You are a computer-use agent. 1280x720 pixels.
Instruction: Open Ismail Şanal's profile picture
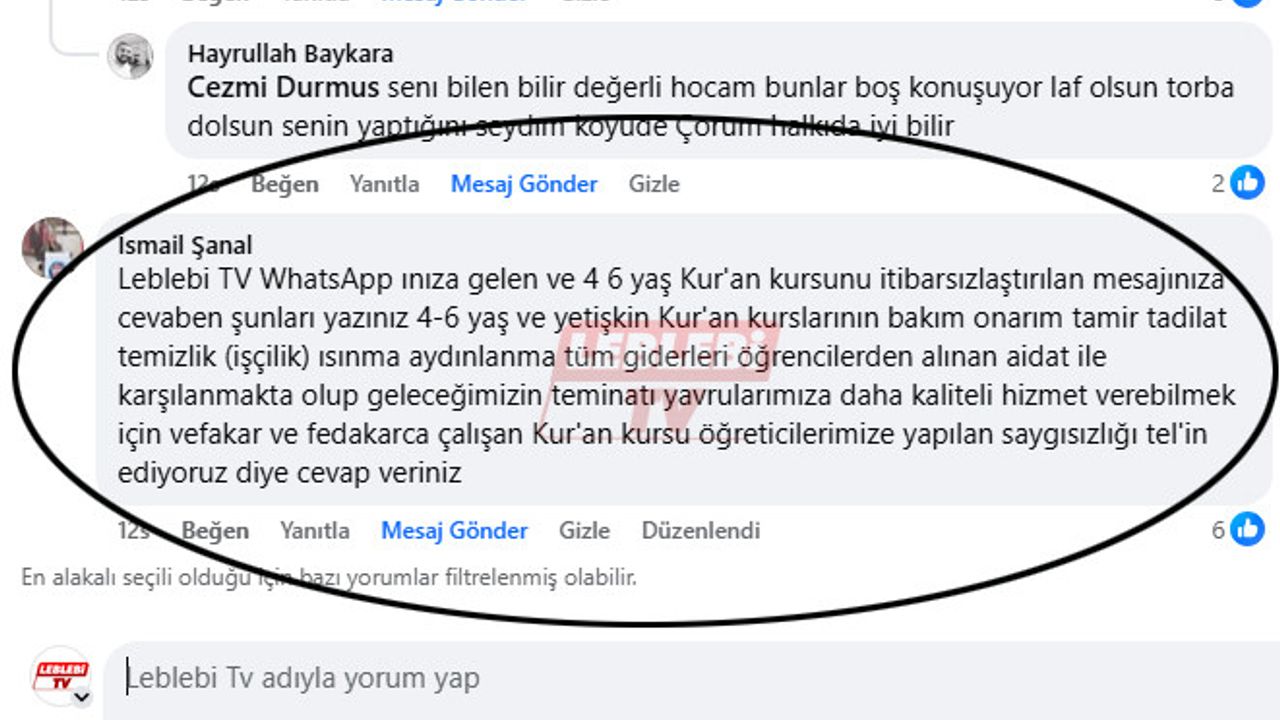53,247
